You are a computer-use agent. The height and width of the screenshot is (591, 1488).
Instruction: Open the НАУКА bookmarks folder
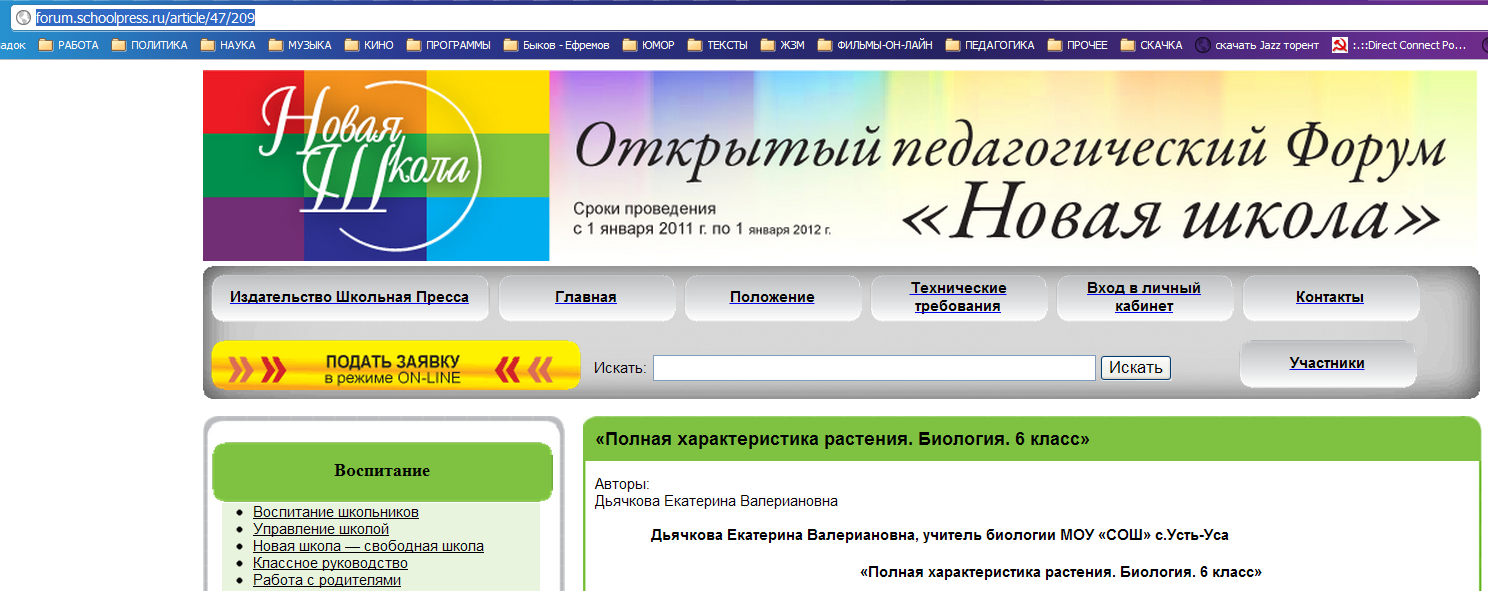228,45
